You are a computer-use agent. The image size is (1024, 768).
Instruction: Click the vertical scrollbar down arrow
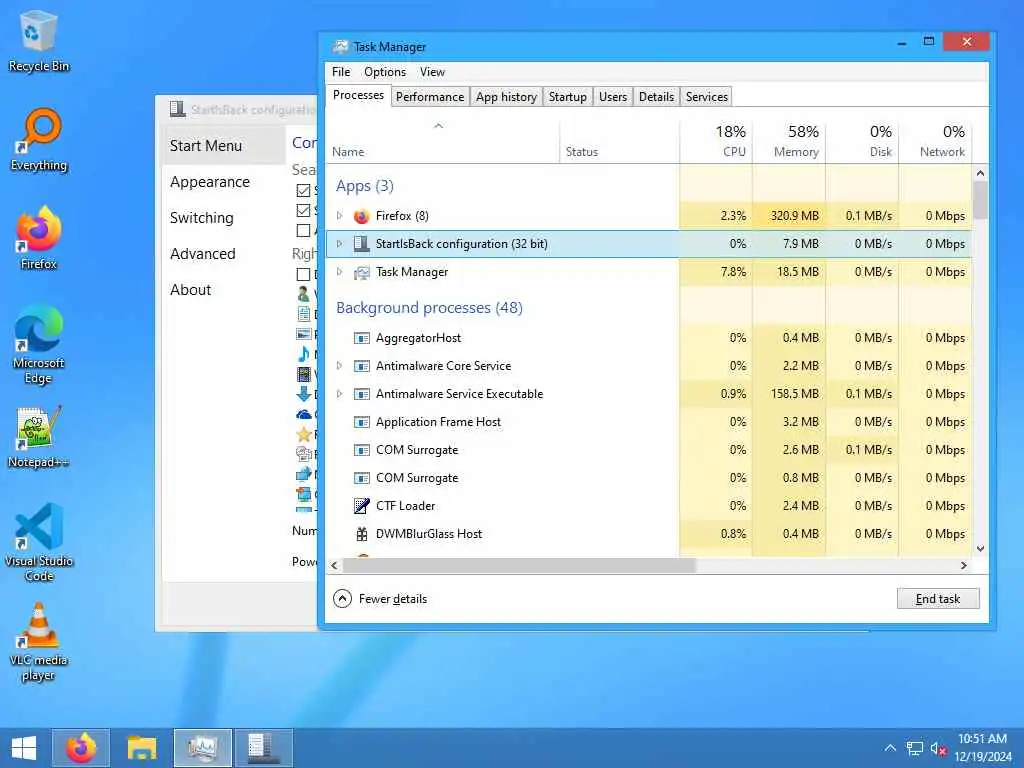(980, 549)
